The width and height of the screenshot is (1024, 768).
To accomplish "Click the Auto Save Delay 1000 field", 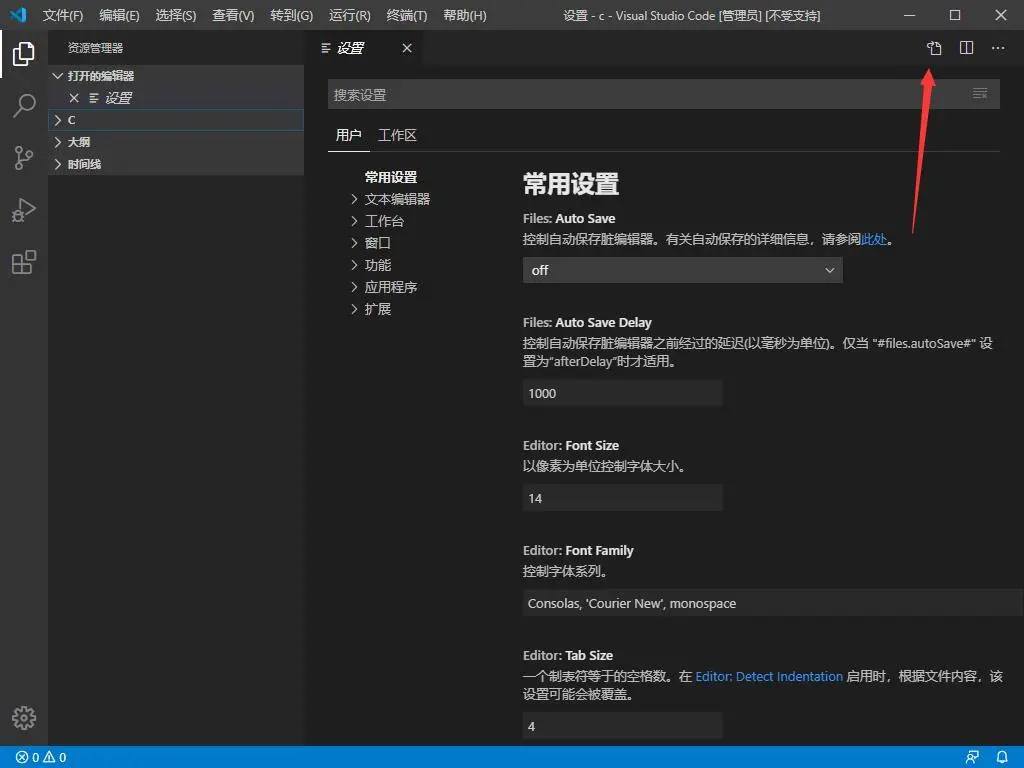I will [622, 393].
